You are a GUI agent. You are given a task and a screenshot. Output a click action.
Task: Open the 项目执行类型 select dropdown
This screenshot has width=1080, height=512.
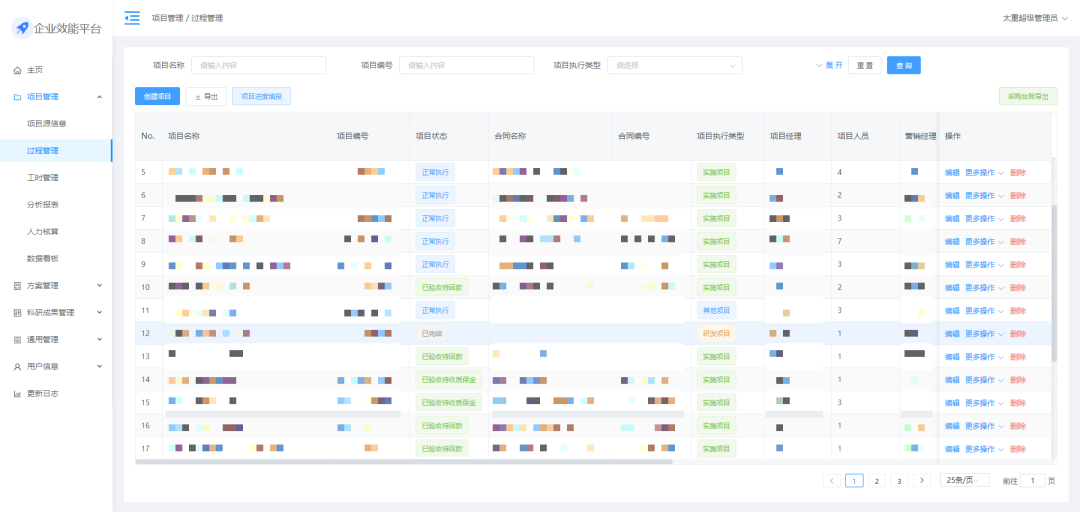coord(674,65)
